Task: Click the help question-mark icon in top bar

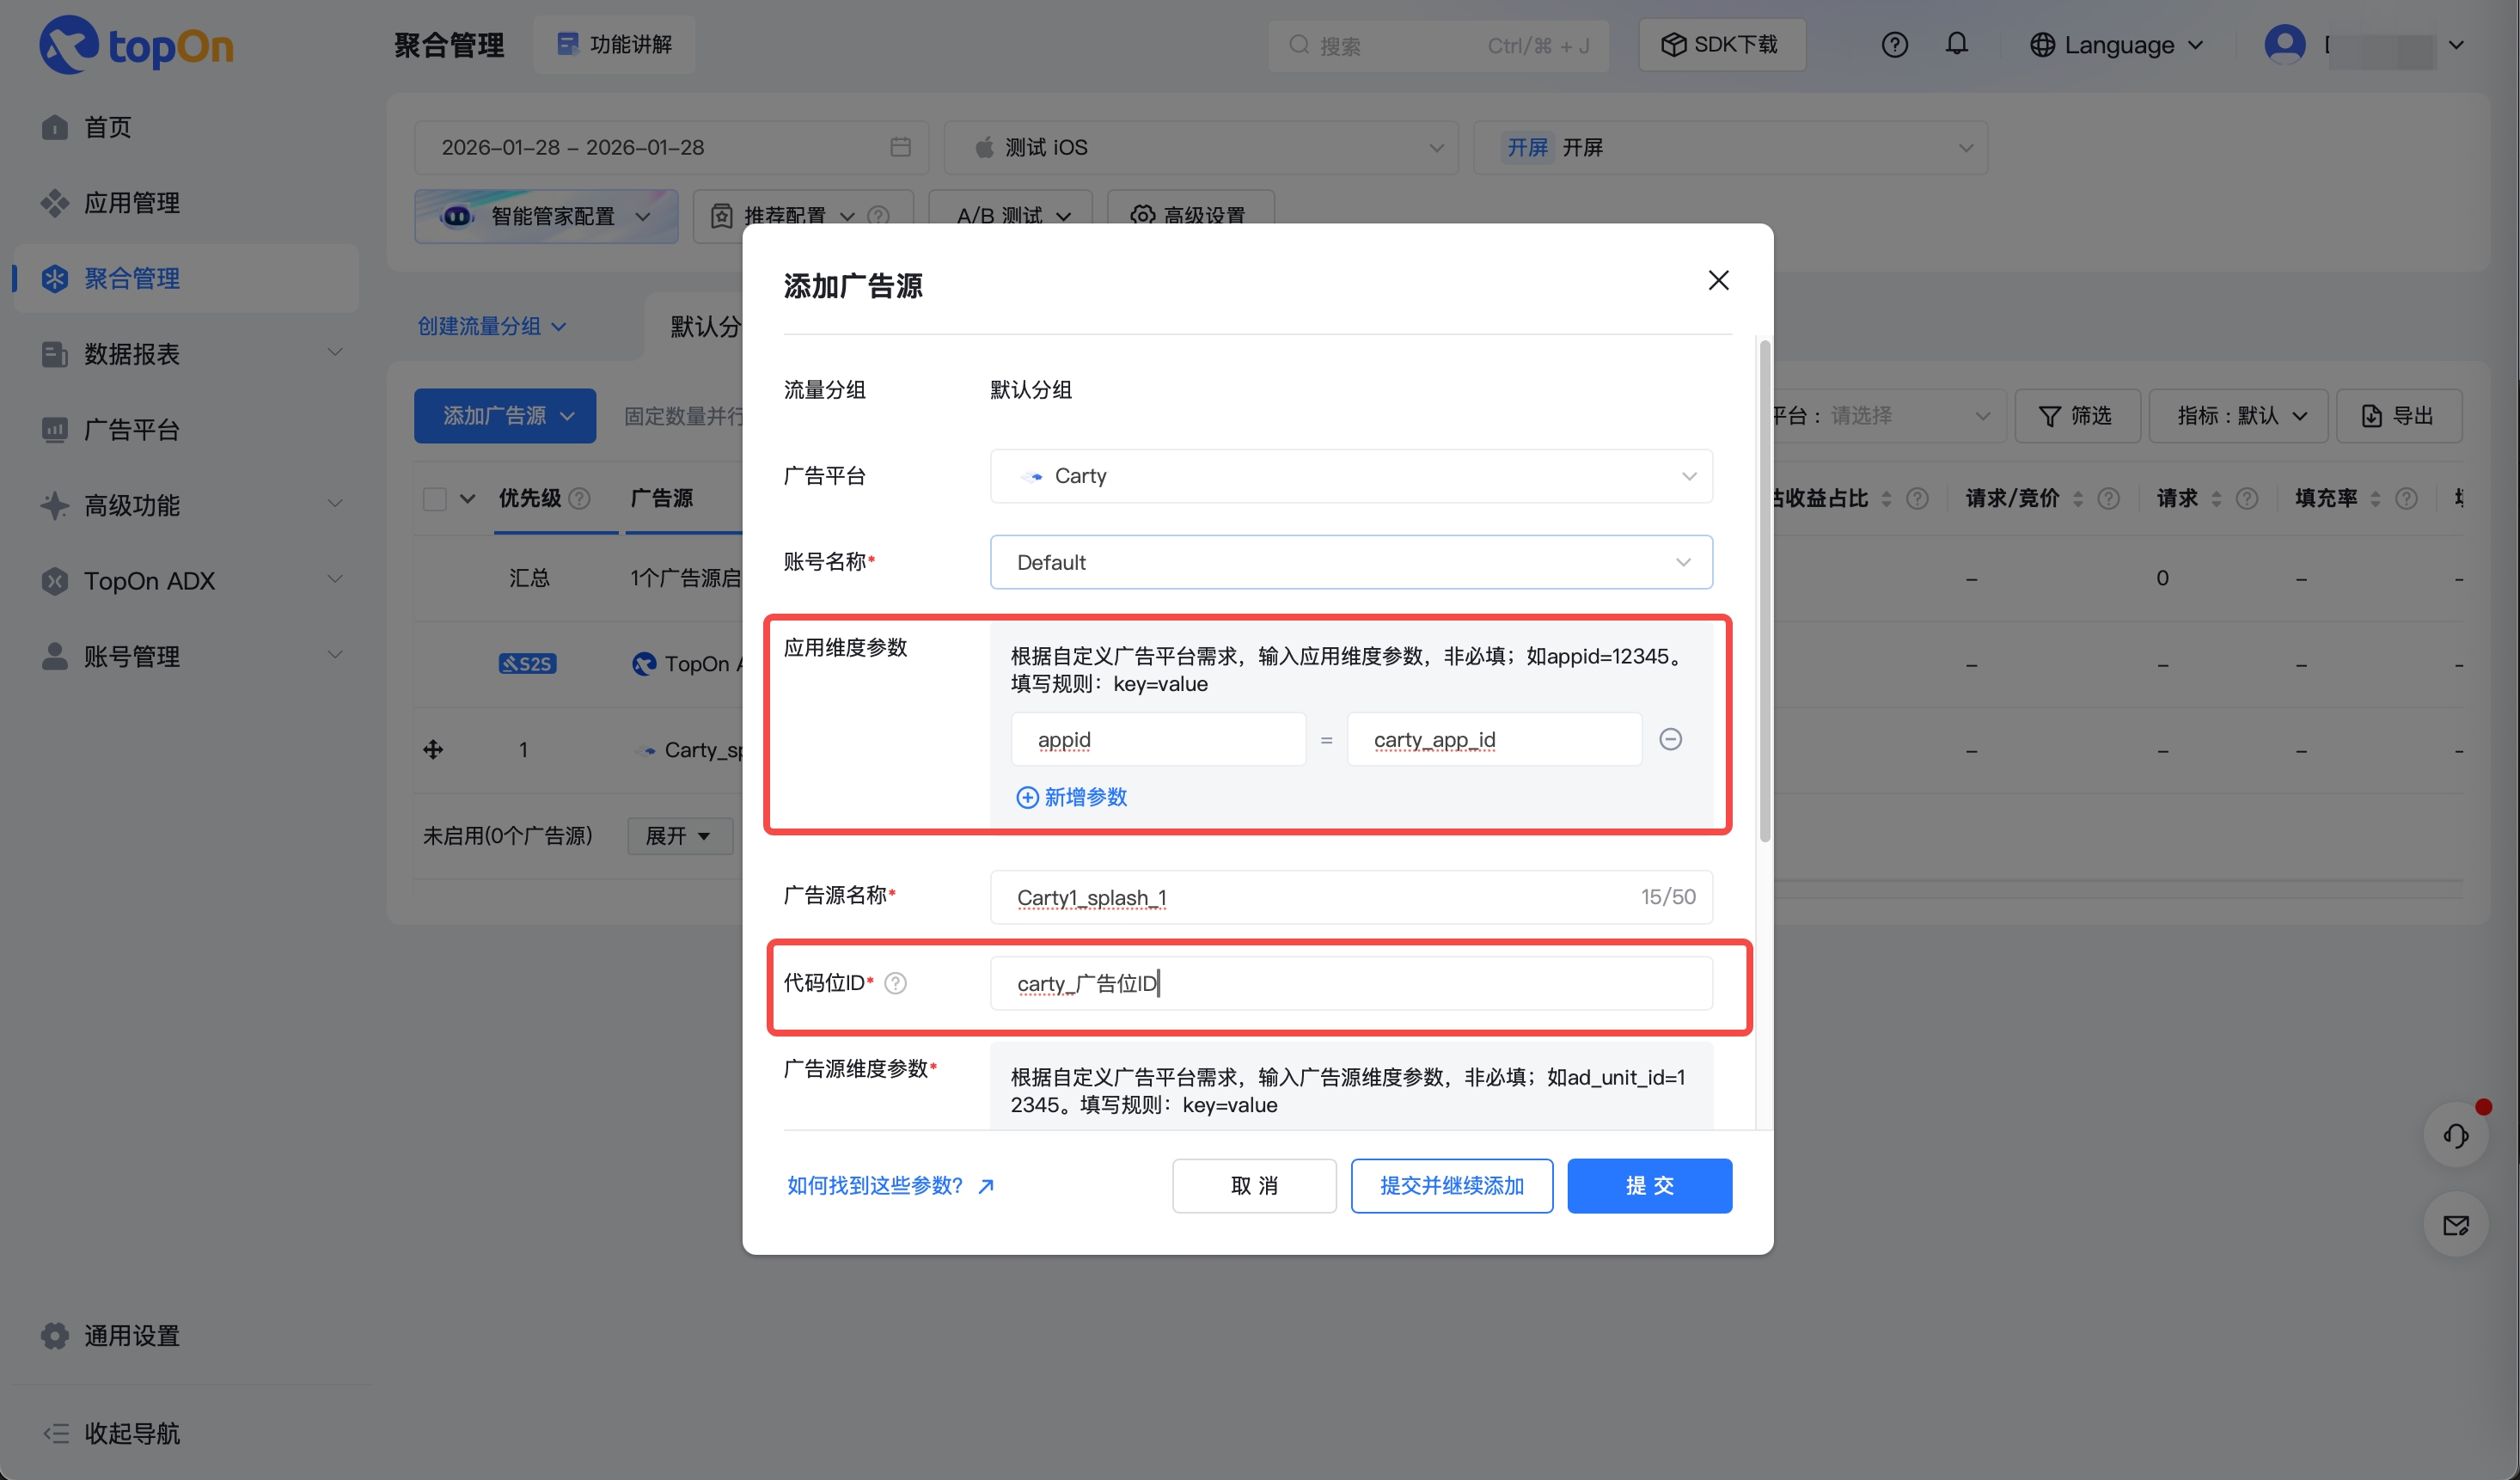Action: [x=1895, y=44]
